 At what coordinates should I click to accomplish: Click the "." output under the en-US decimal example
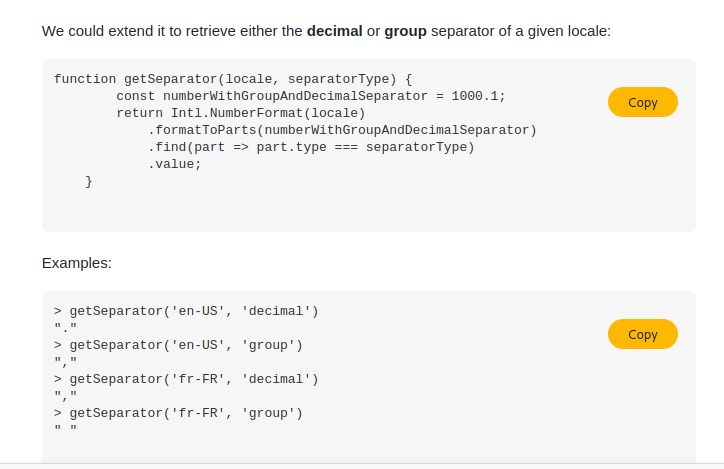pos(66,328)
